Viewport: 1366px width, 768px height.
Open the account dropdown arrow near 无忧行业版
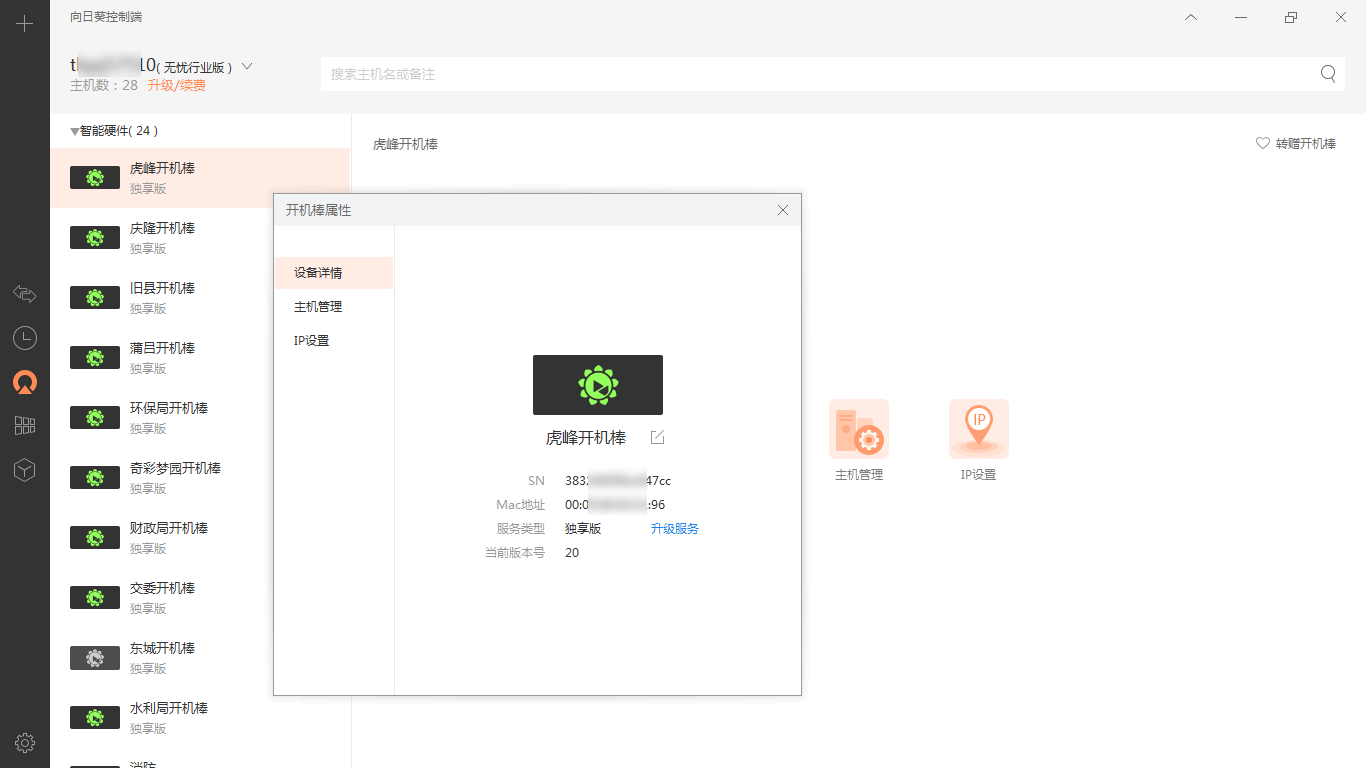(x=247, y=66)
